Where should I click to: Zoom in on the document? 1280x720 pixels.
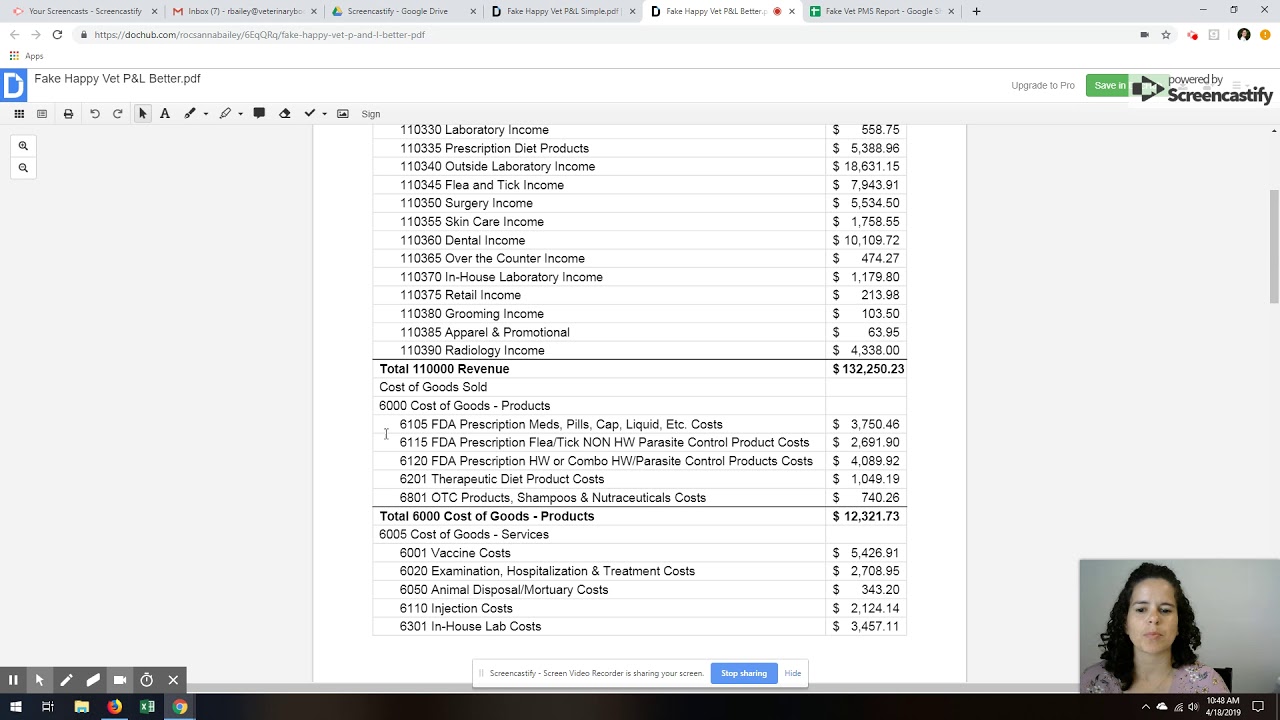[23, 146]
